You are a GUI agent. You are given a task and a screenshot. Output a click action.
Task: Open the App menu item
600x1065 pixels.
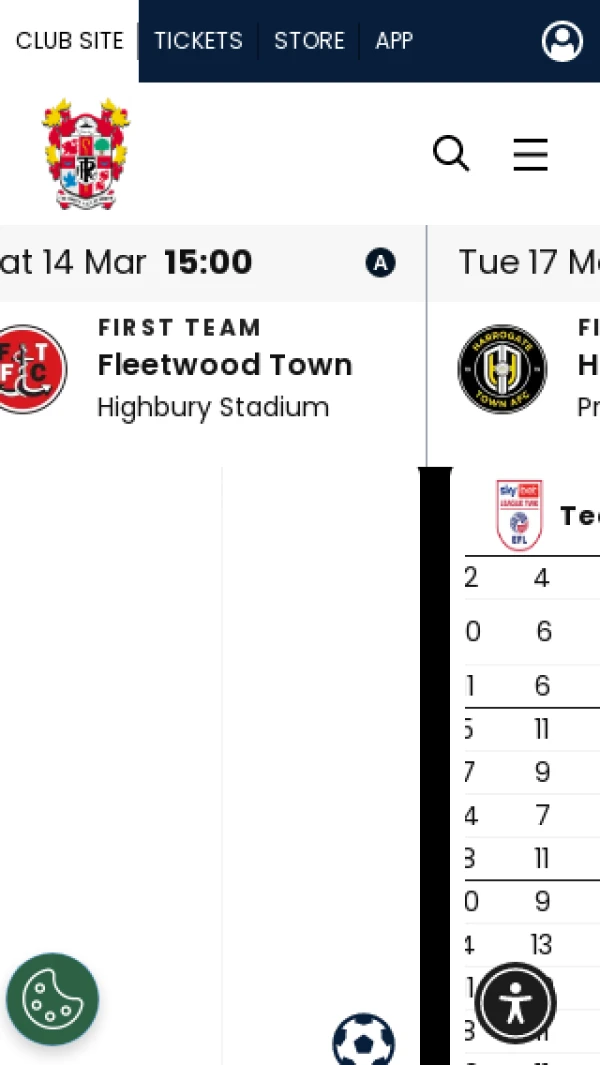(x=394, y=41)
